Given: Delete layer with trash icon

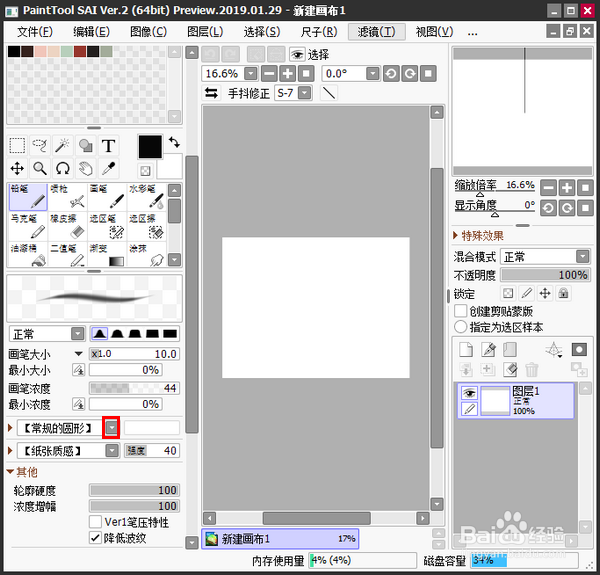Looking at the screenshot, I should click(532, 370).
